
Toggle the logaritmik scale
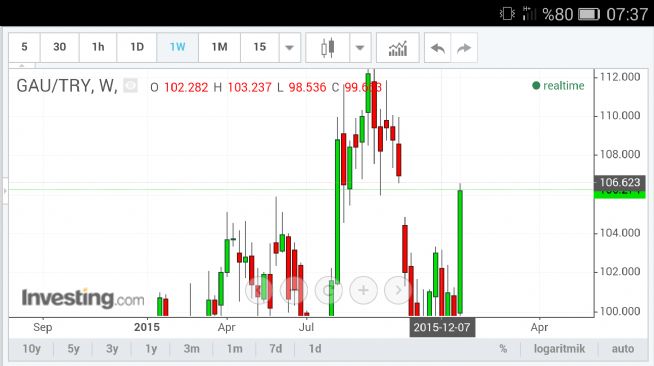[x=559, y=349]
